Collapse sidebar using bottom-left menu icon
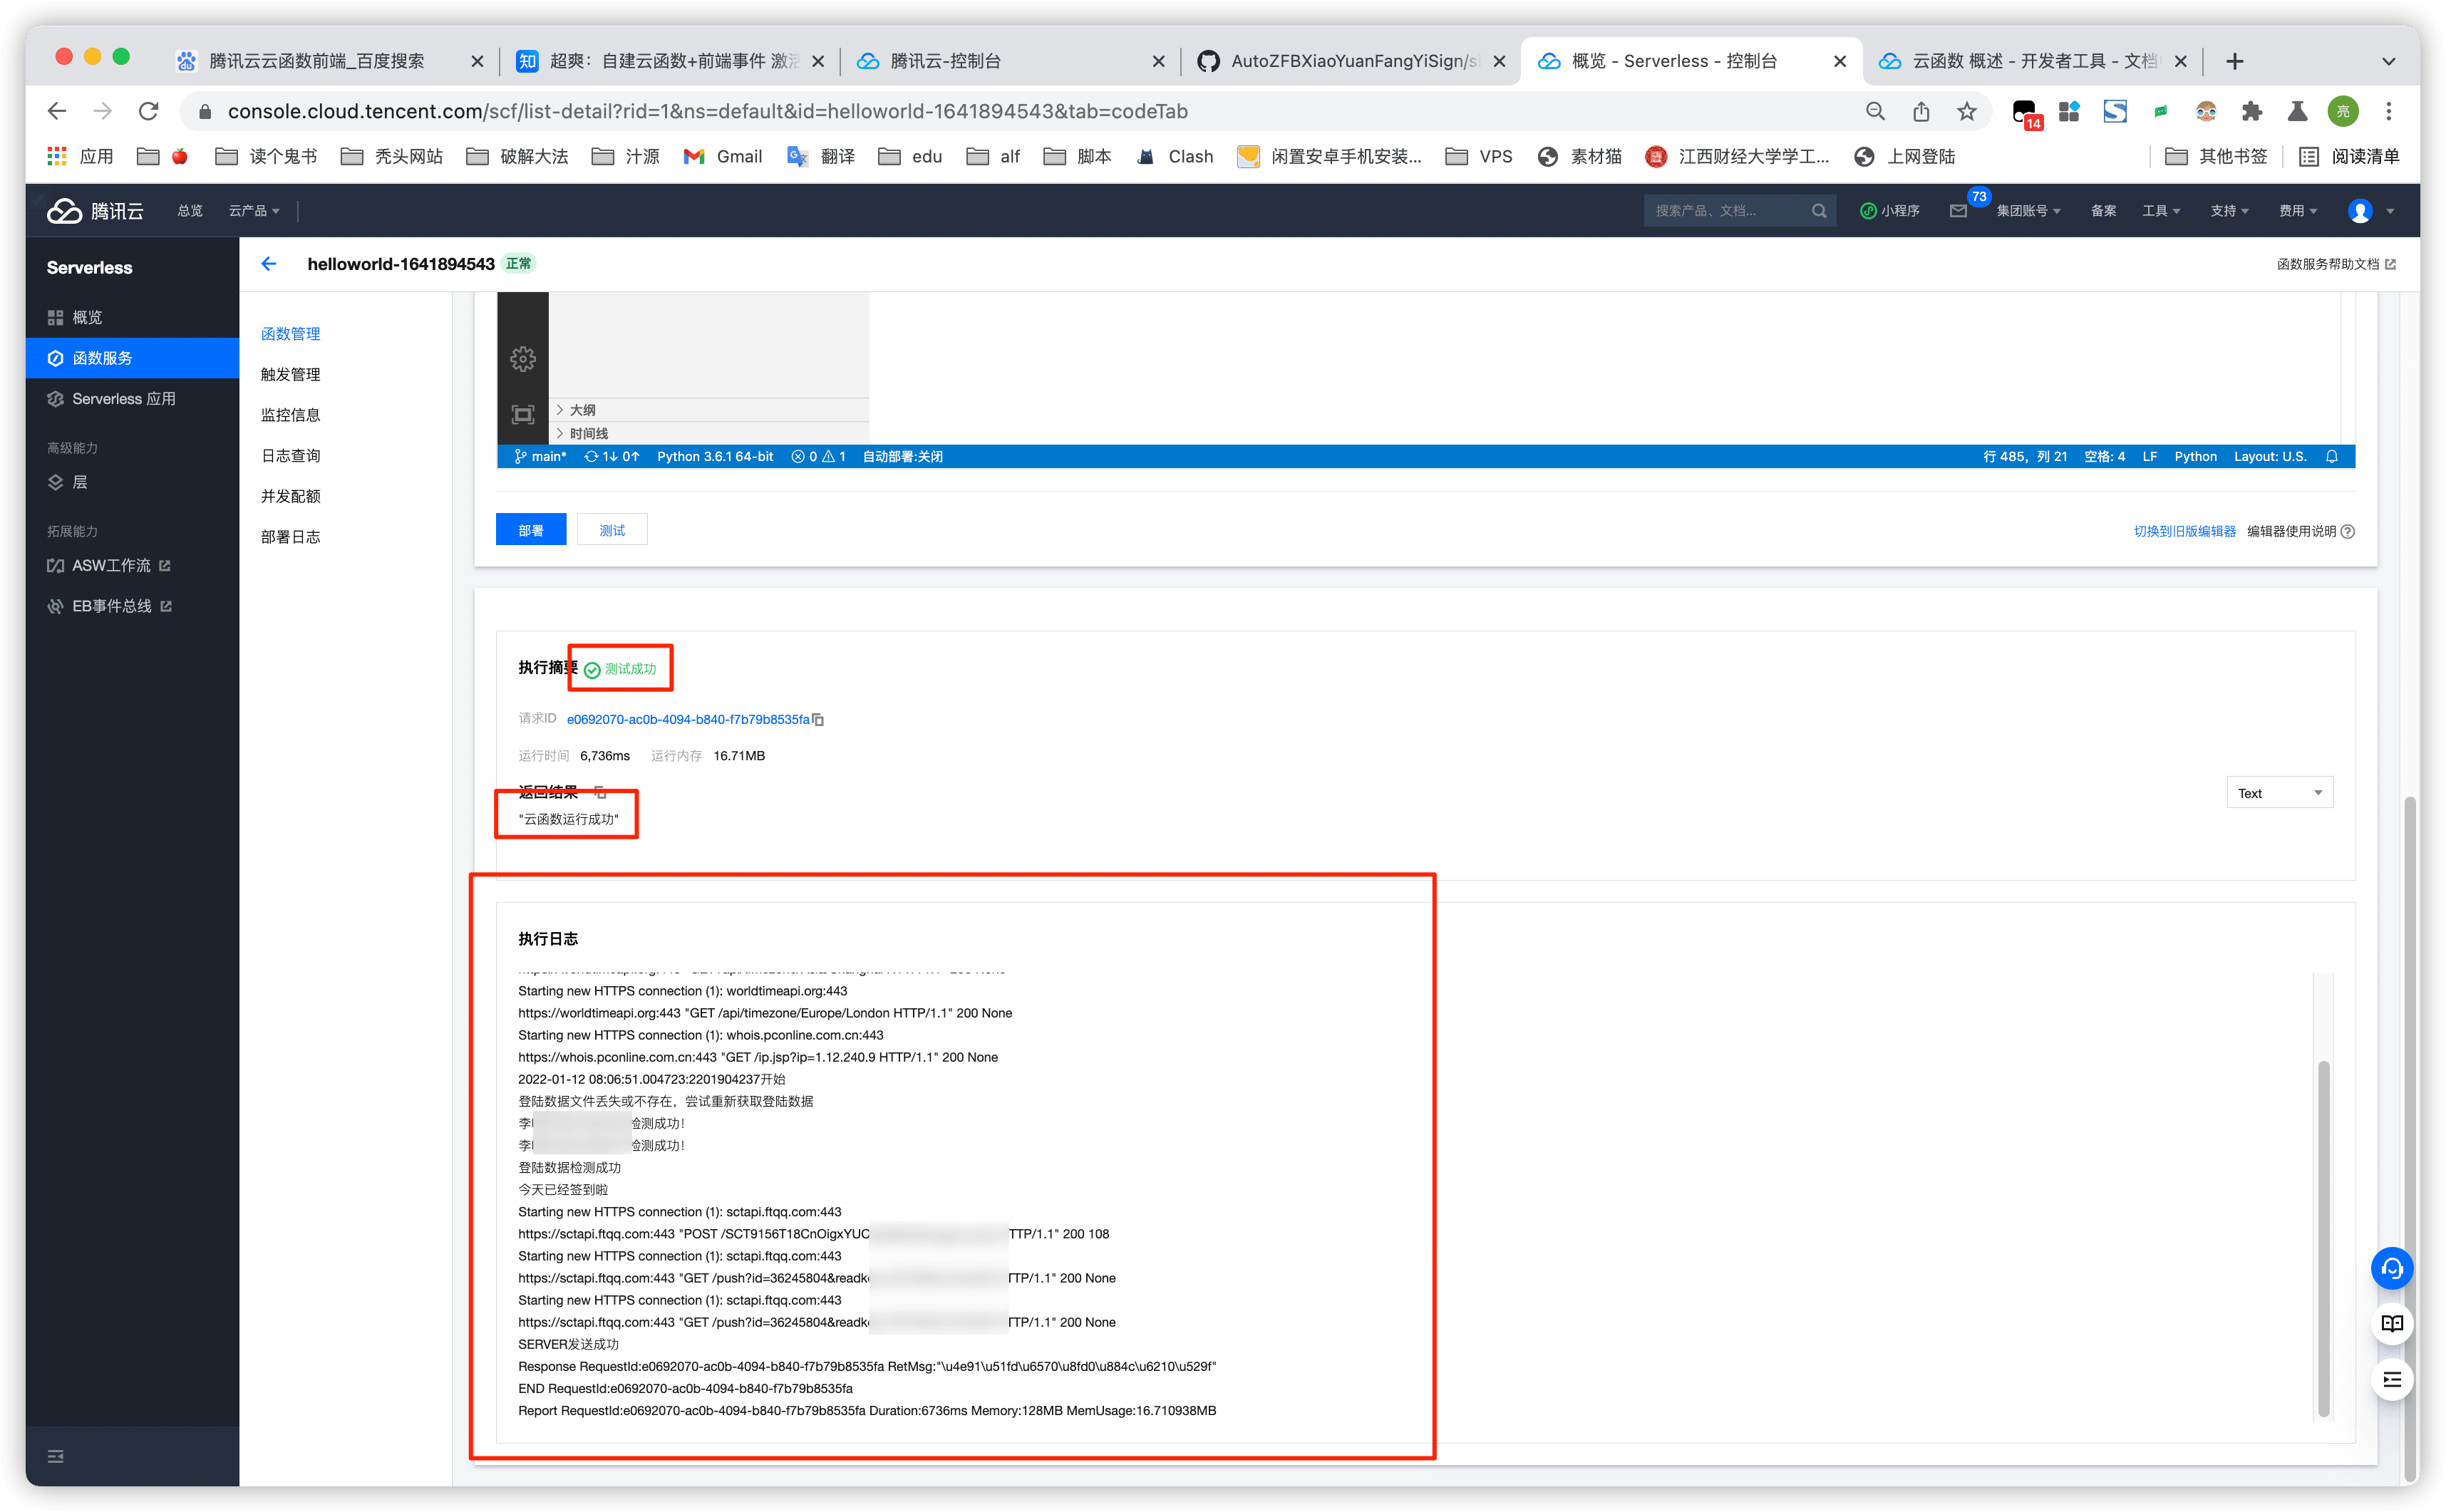Viewport: 2446px width, 1512px height. click(x=56, y=1456)
